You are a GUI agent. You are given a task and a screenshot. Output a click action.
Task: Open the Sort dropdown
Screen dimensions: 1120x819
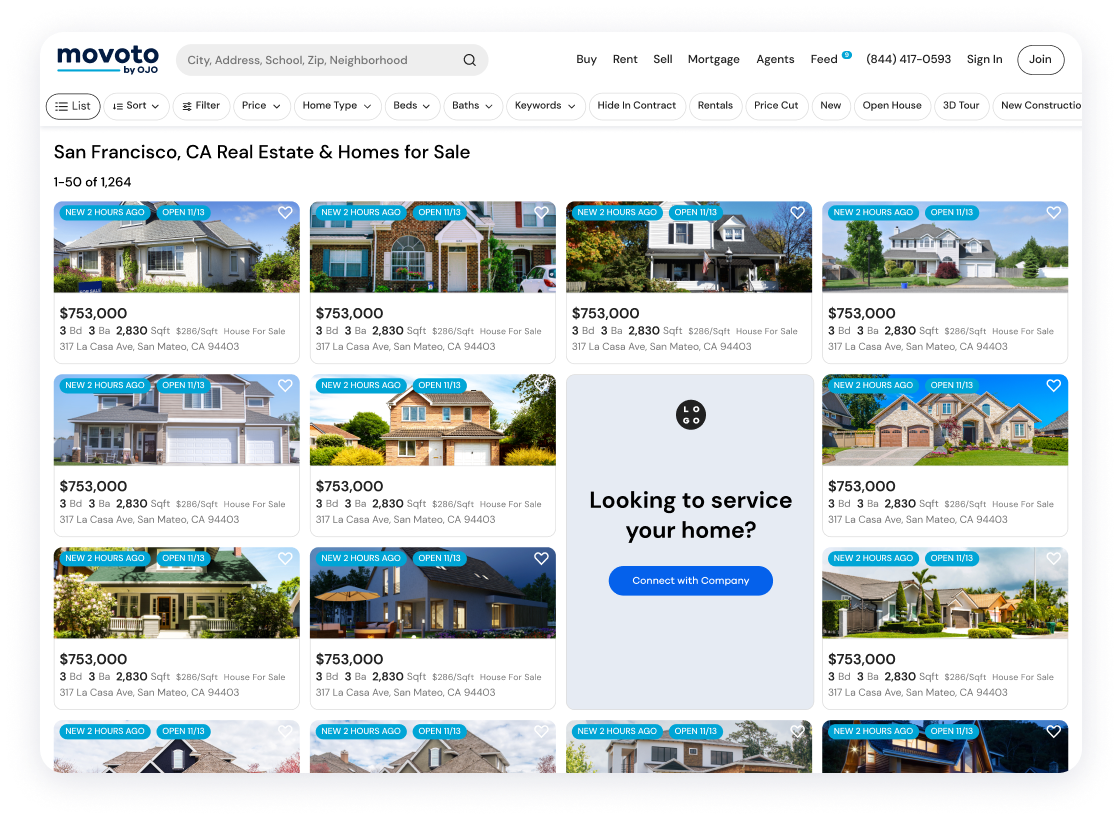coord(136,106)
